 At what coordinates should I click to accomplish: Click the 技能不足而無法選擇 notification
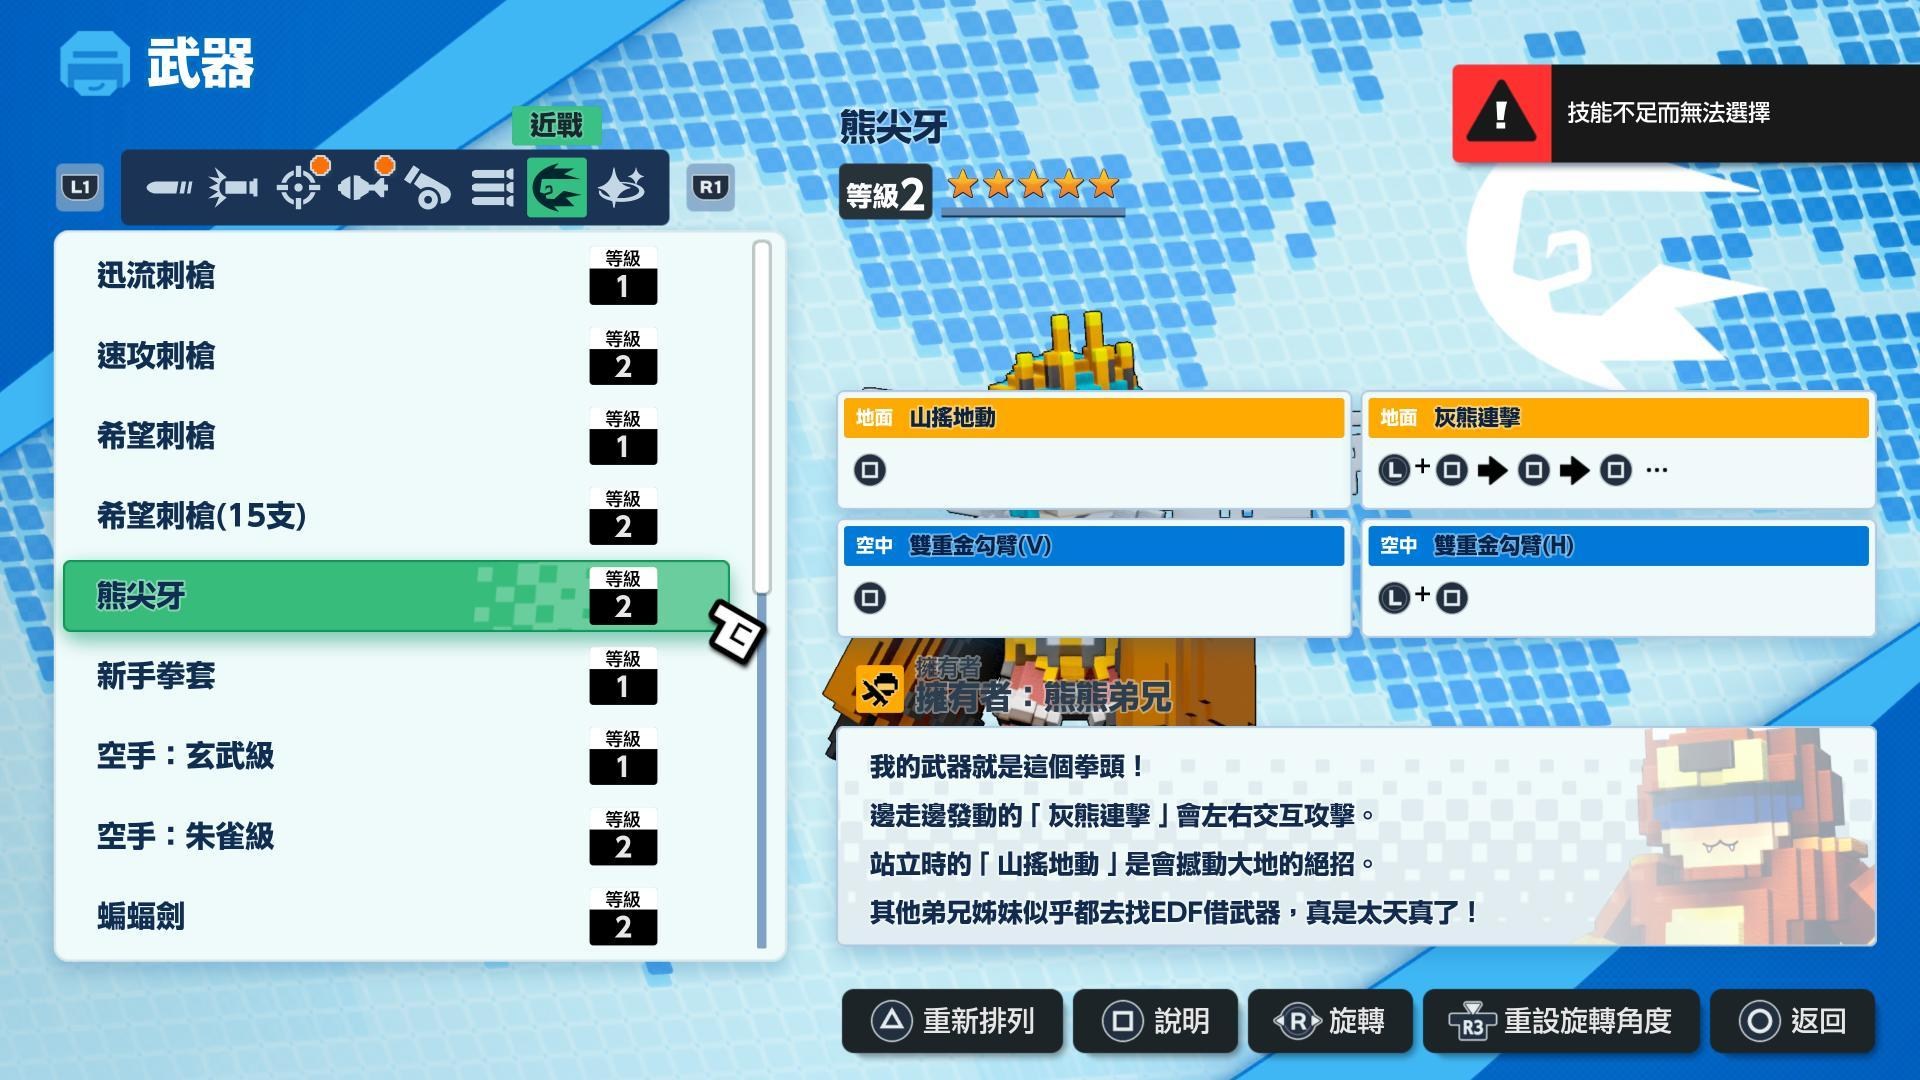(x=1686, y=113)
